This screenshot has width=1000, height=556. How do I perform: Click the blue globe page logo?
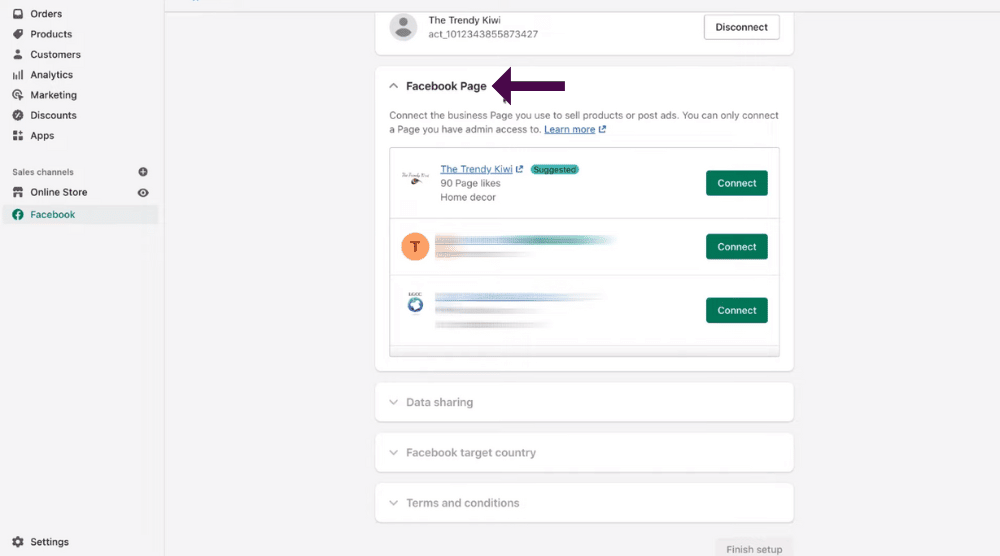[x=415, y=303]
